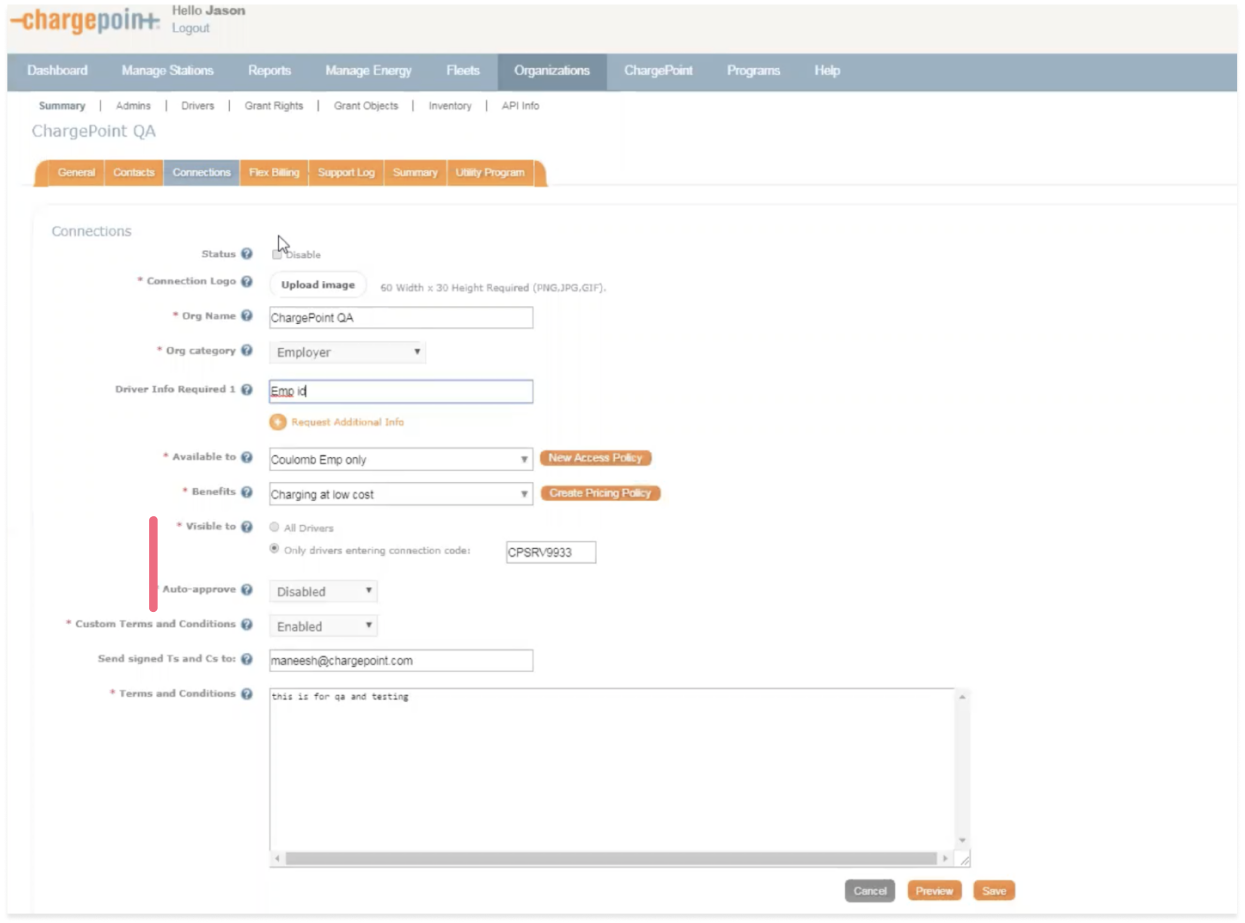Toggle the Status Disable checkbox

(x=277, y=255)
